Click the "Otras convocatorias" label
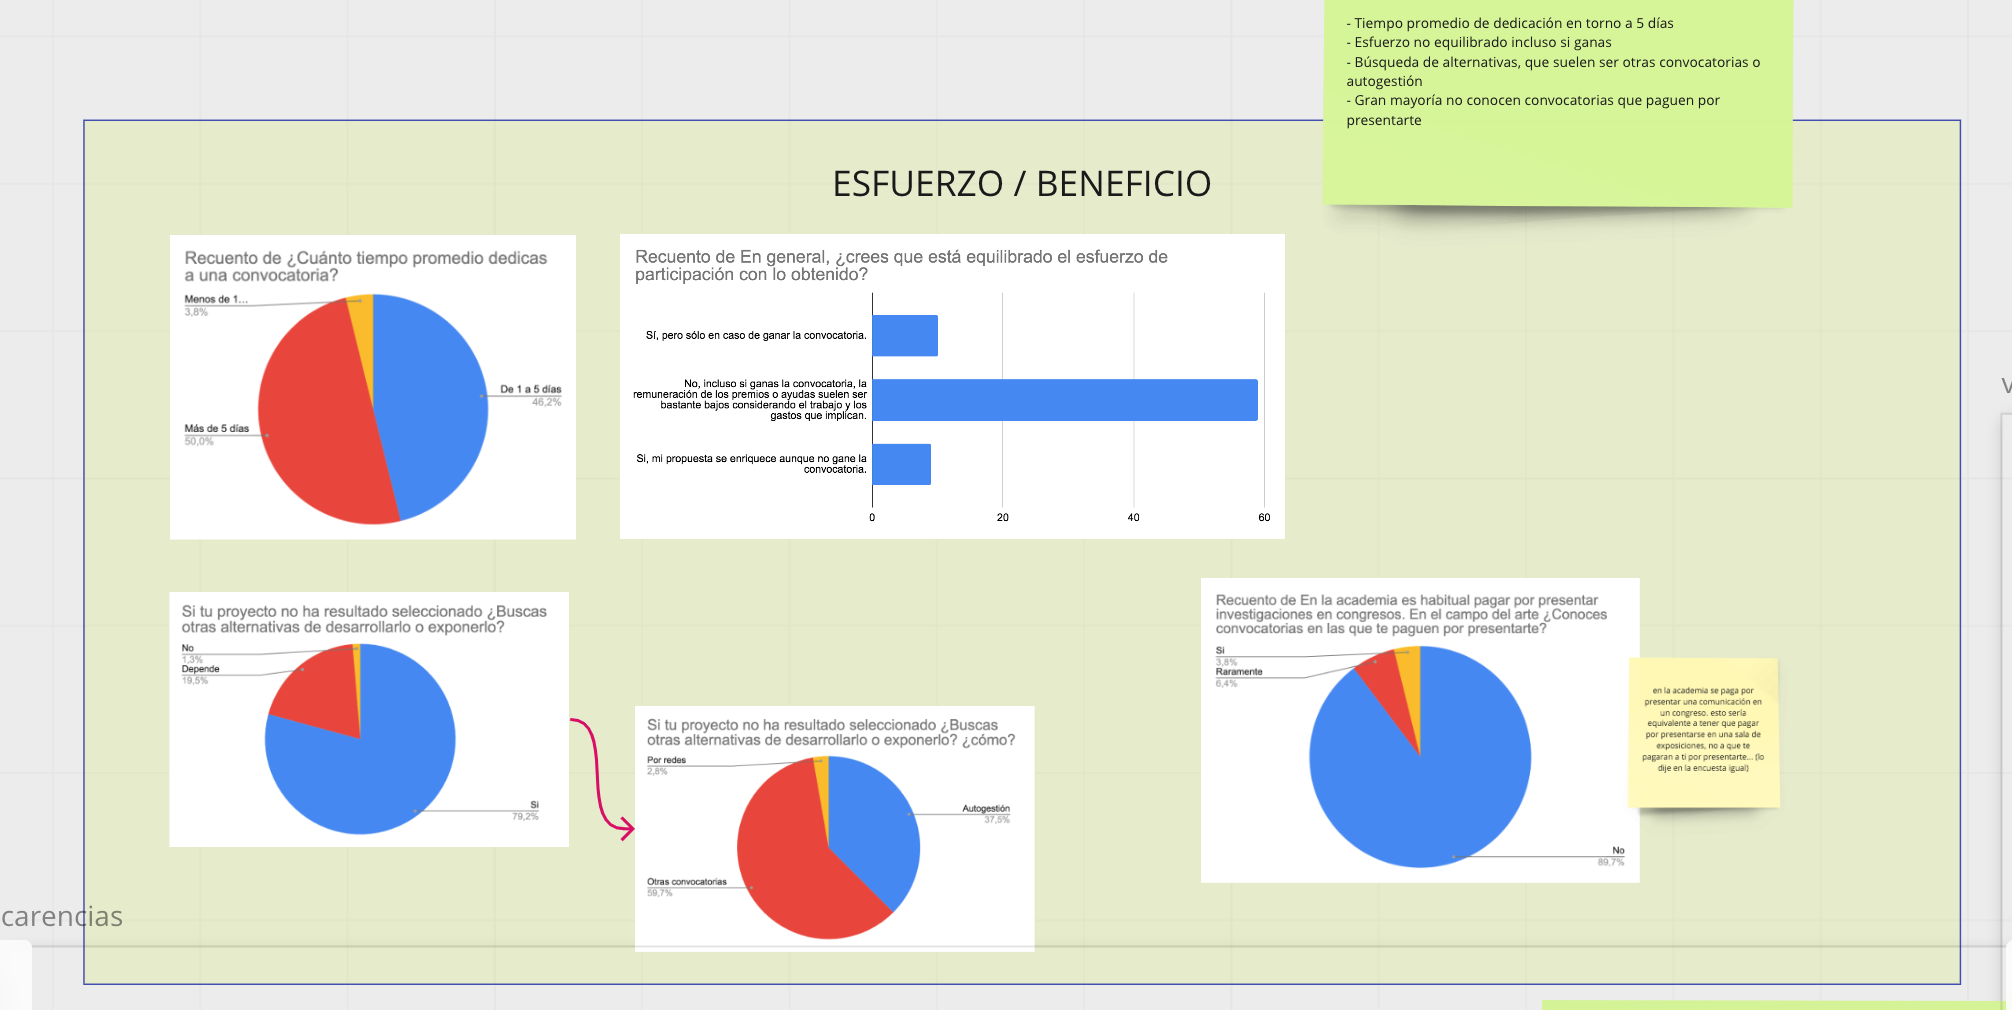The height and width of the screenshot is (1010, 2012). point(687,882)
